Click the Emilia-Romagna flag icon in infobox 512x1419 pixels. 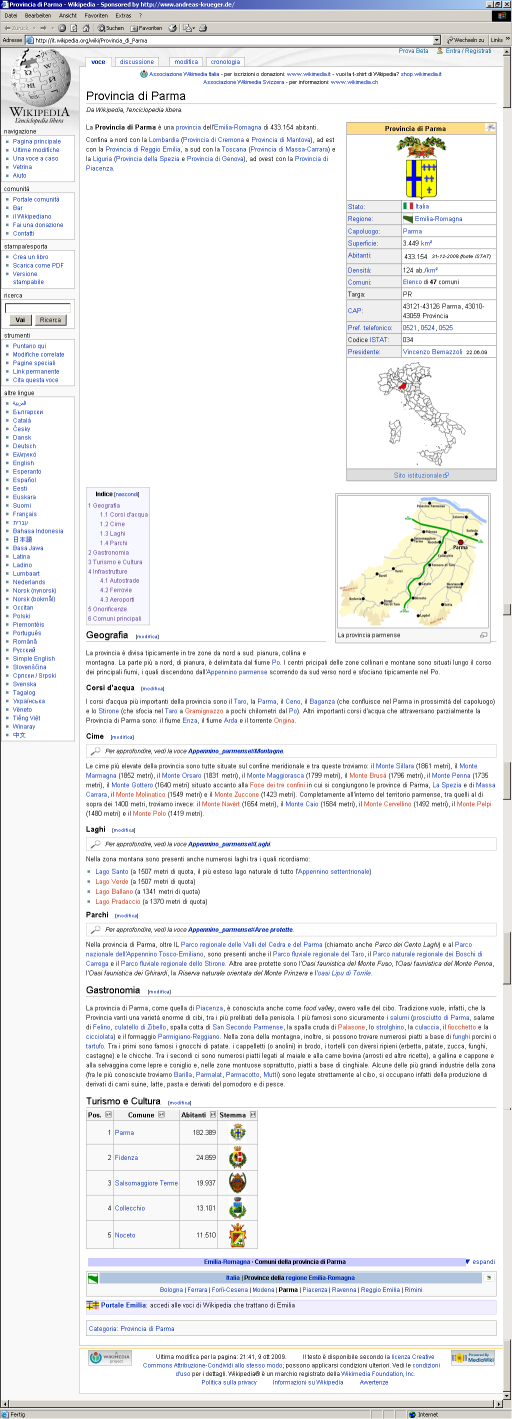[408, 218]
